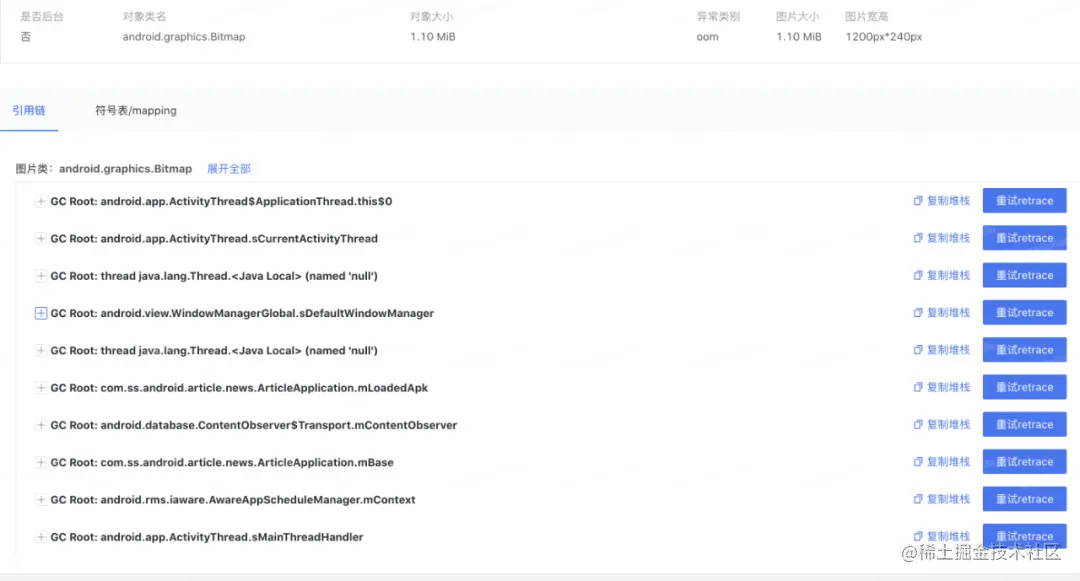The width and height of the screenshot is (1080, 581).
Task: Select GC Root ArticleApplication.mLoadedApk text
Action: tap(239, 388)
